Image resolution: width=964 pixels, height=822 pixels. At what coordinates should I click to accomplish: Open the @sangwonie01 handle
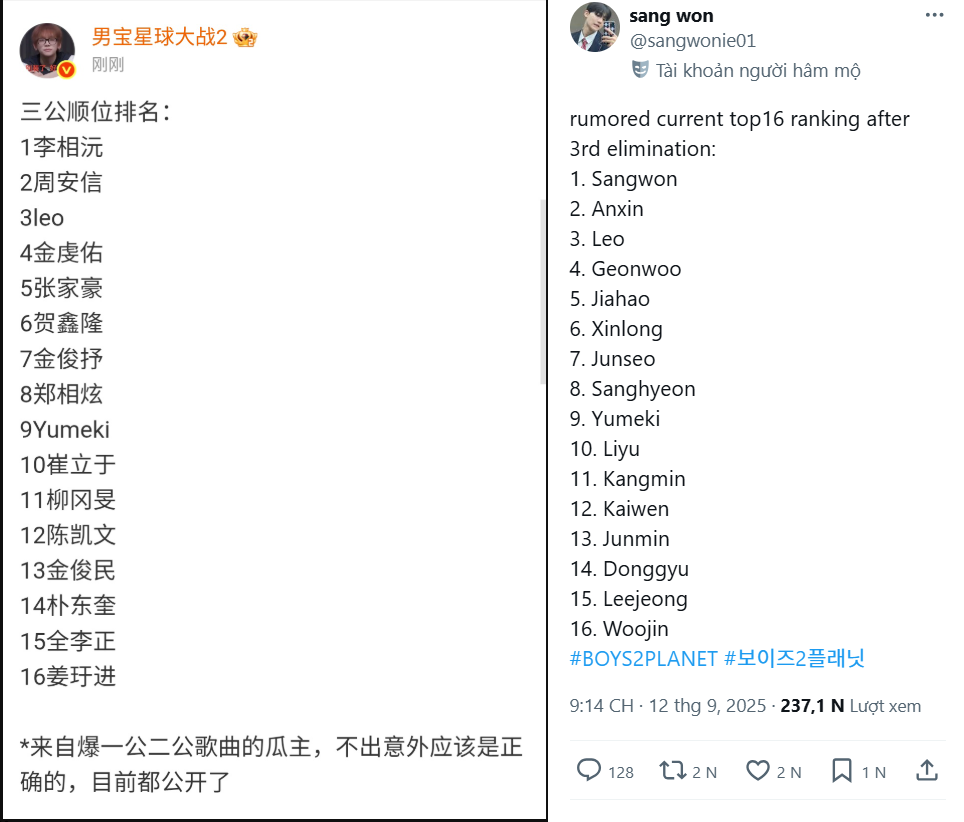point(692,41)
